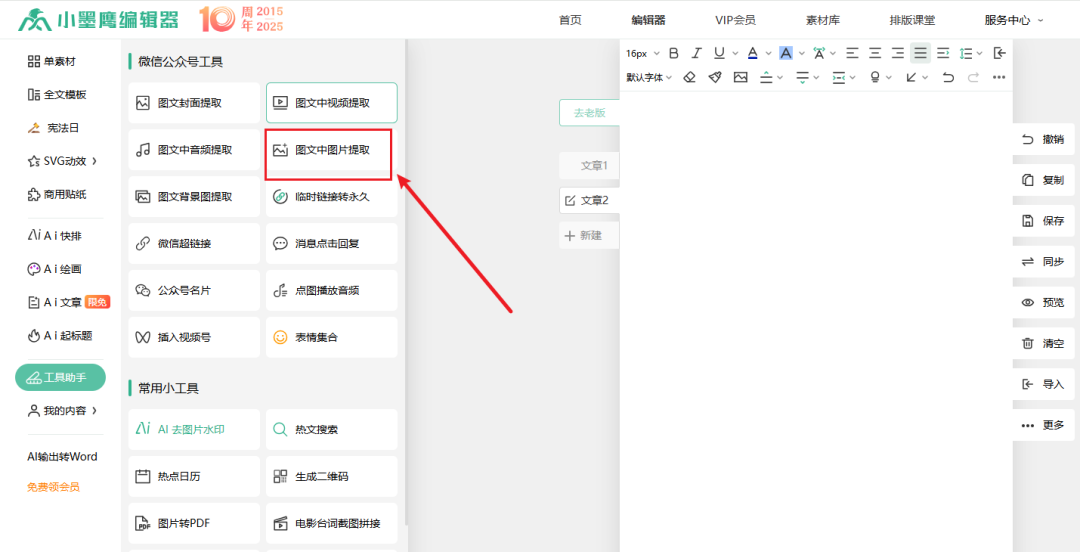
Task: Set text alignment to left
Action: point(852,53)
